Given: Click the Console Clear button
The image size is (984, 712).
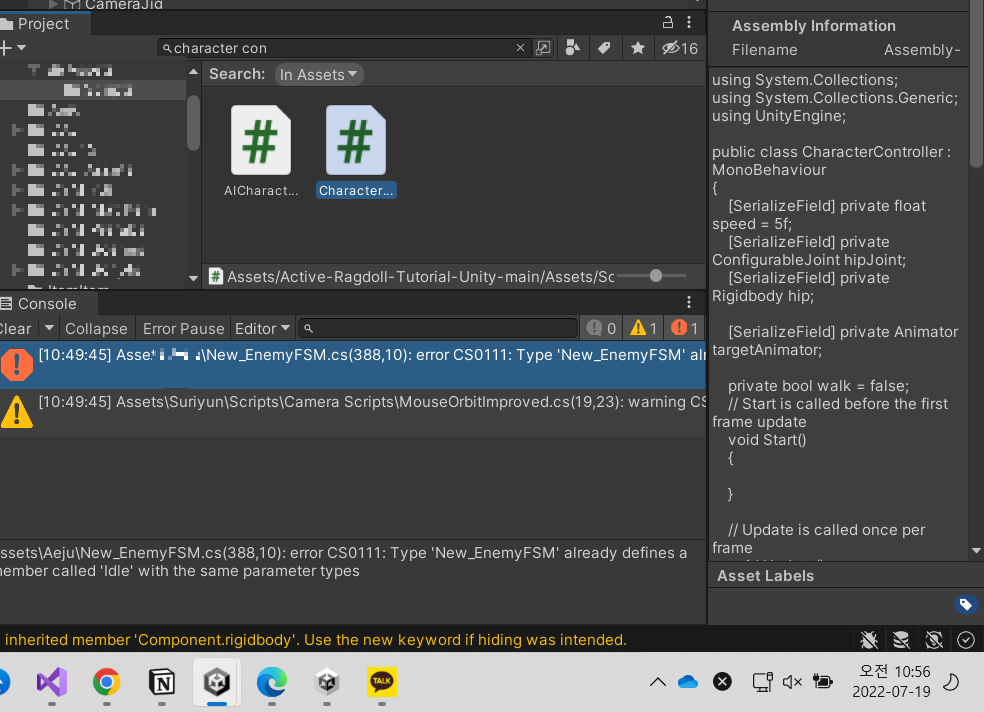Looking at the screenshot, I should (x=16, y=329).
